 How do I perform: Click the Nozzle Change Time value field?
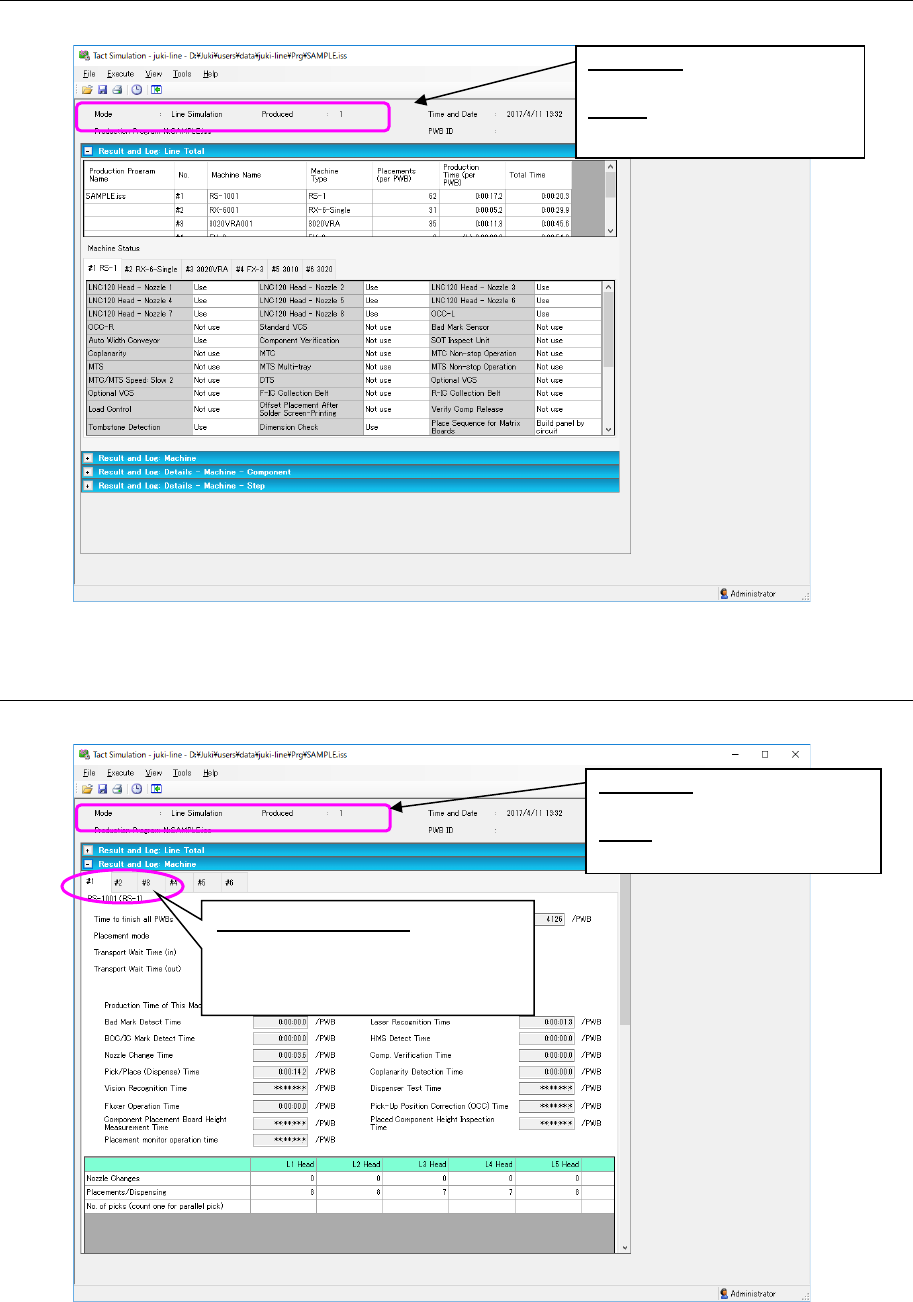281,1055
